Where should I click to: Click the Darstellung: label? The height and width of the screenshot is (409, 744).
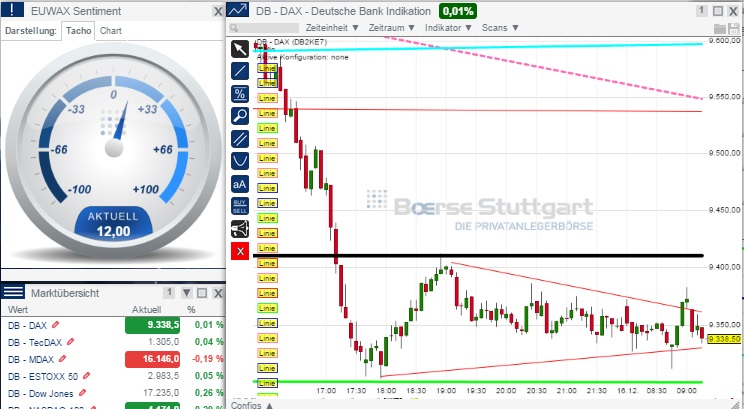31,31
